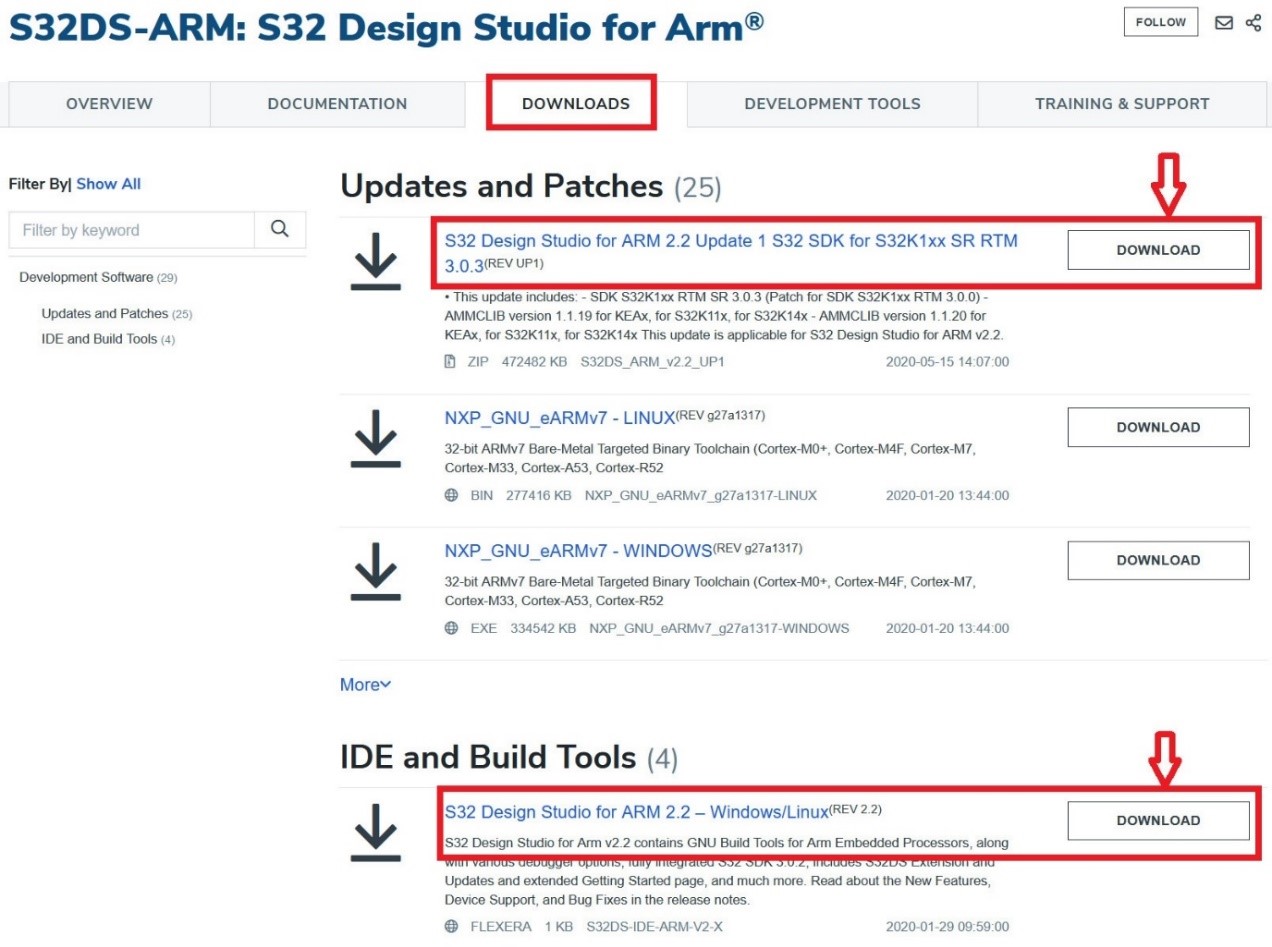1272x947 pixels.
Task: Click the share icon at top right
Action: pos(1253,22)
